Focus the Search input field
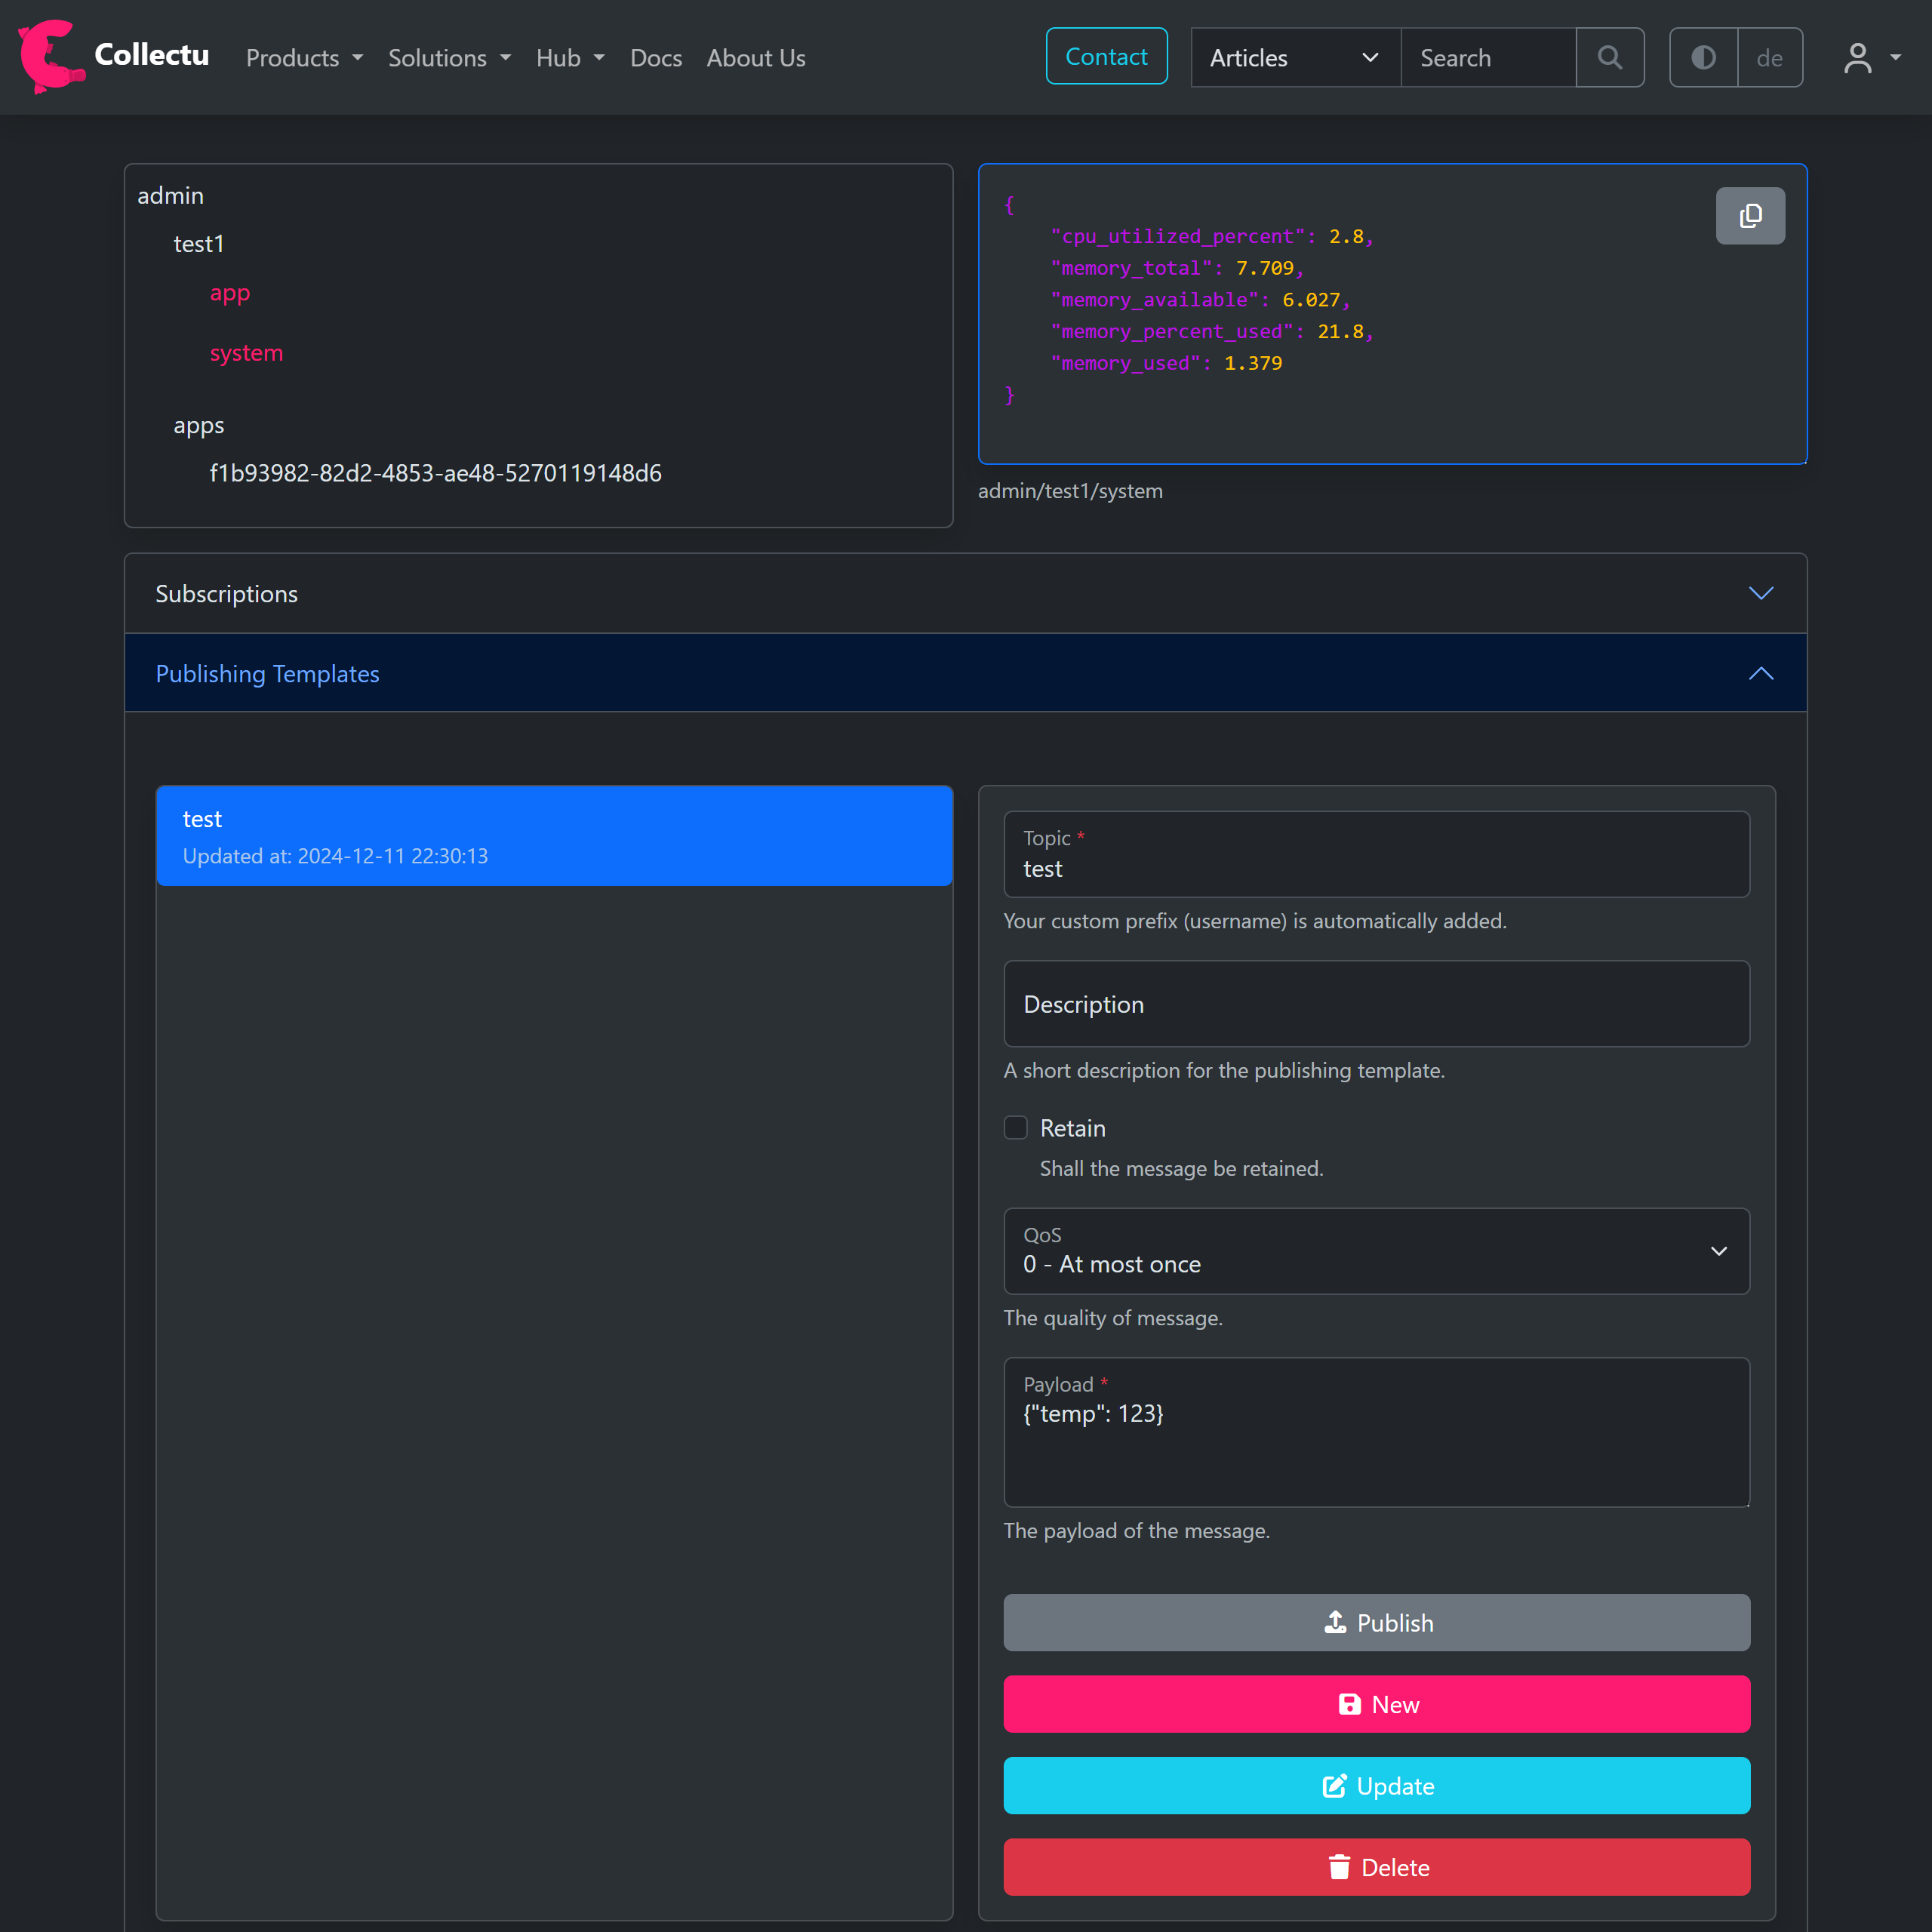The width and height of the screenshot is (1932, 1932). point(1488,58)
